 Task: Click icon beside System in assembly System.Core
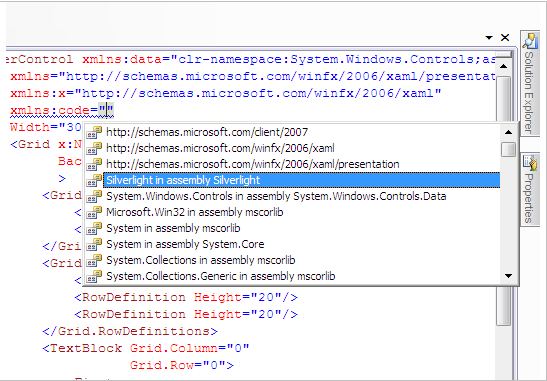click(x=94, y=244)
